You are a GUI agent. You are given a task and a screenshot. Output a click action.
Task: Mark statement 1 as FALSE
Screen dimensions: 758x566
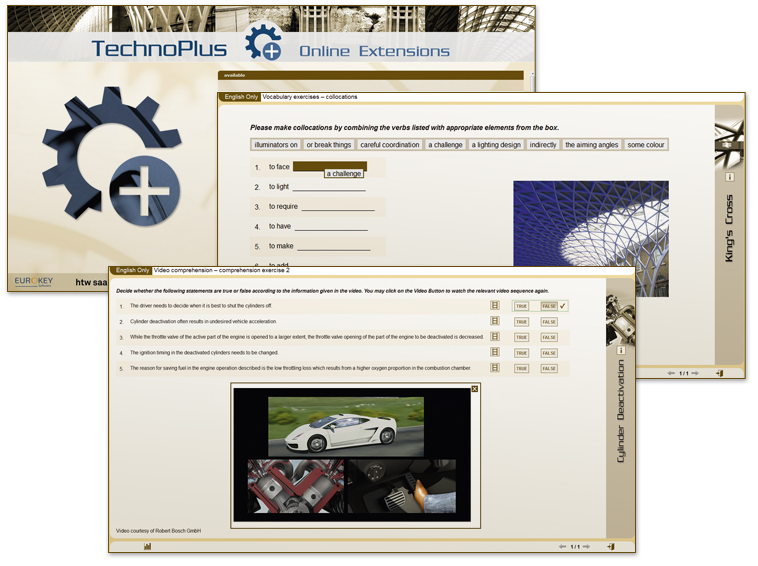(549, 306)
